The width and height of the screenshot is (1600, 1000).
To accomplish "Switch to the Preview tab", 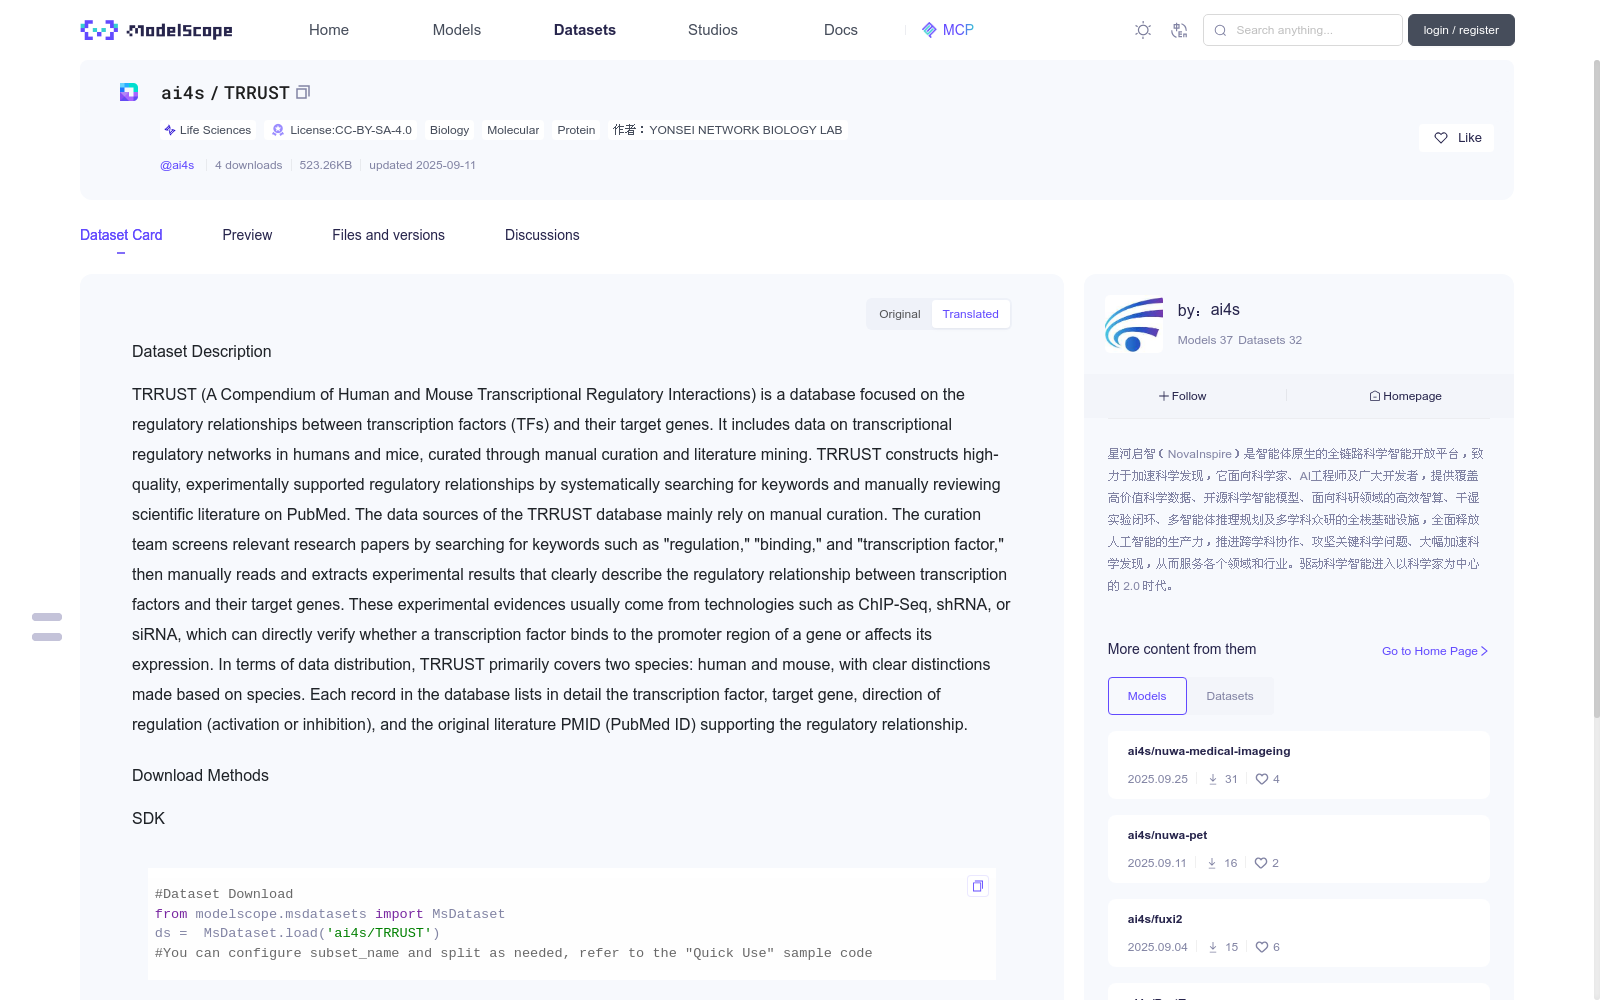I will [247, 235].
